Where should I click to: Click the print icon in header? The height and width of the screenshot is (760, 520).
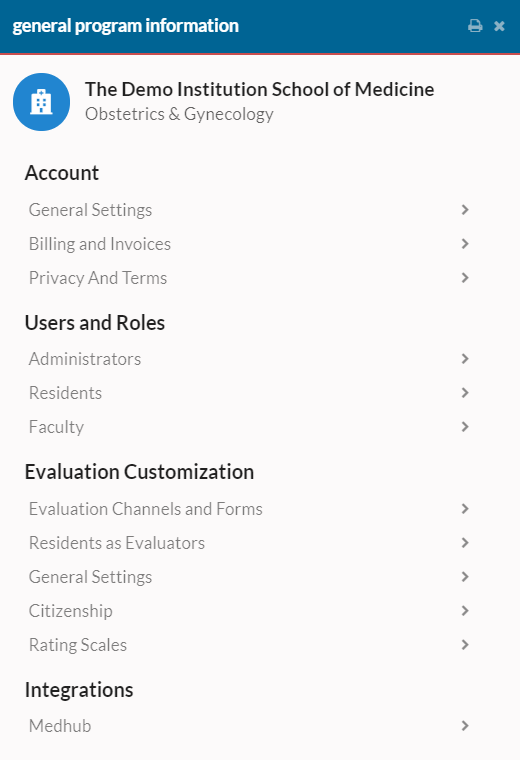tap(475, 26)
